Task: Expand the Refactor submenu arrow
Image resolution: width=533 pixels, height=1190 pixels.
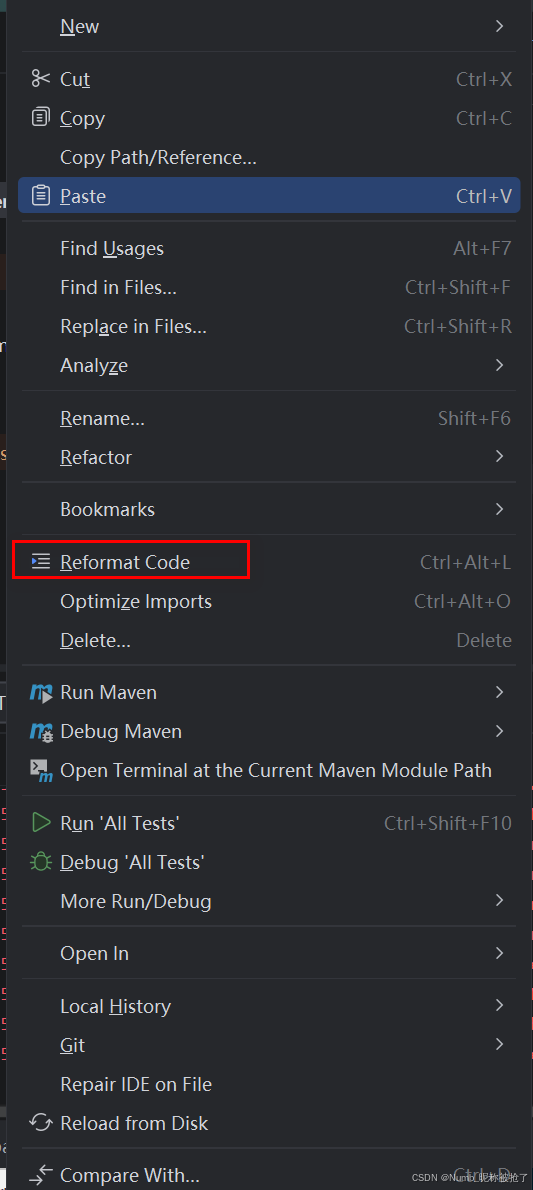Action: click(499, 456)
